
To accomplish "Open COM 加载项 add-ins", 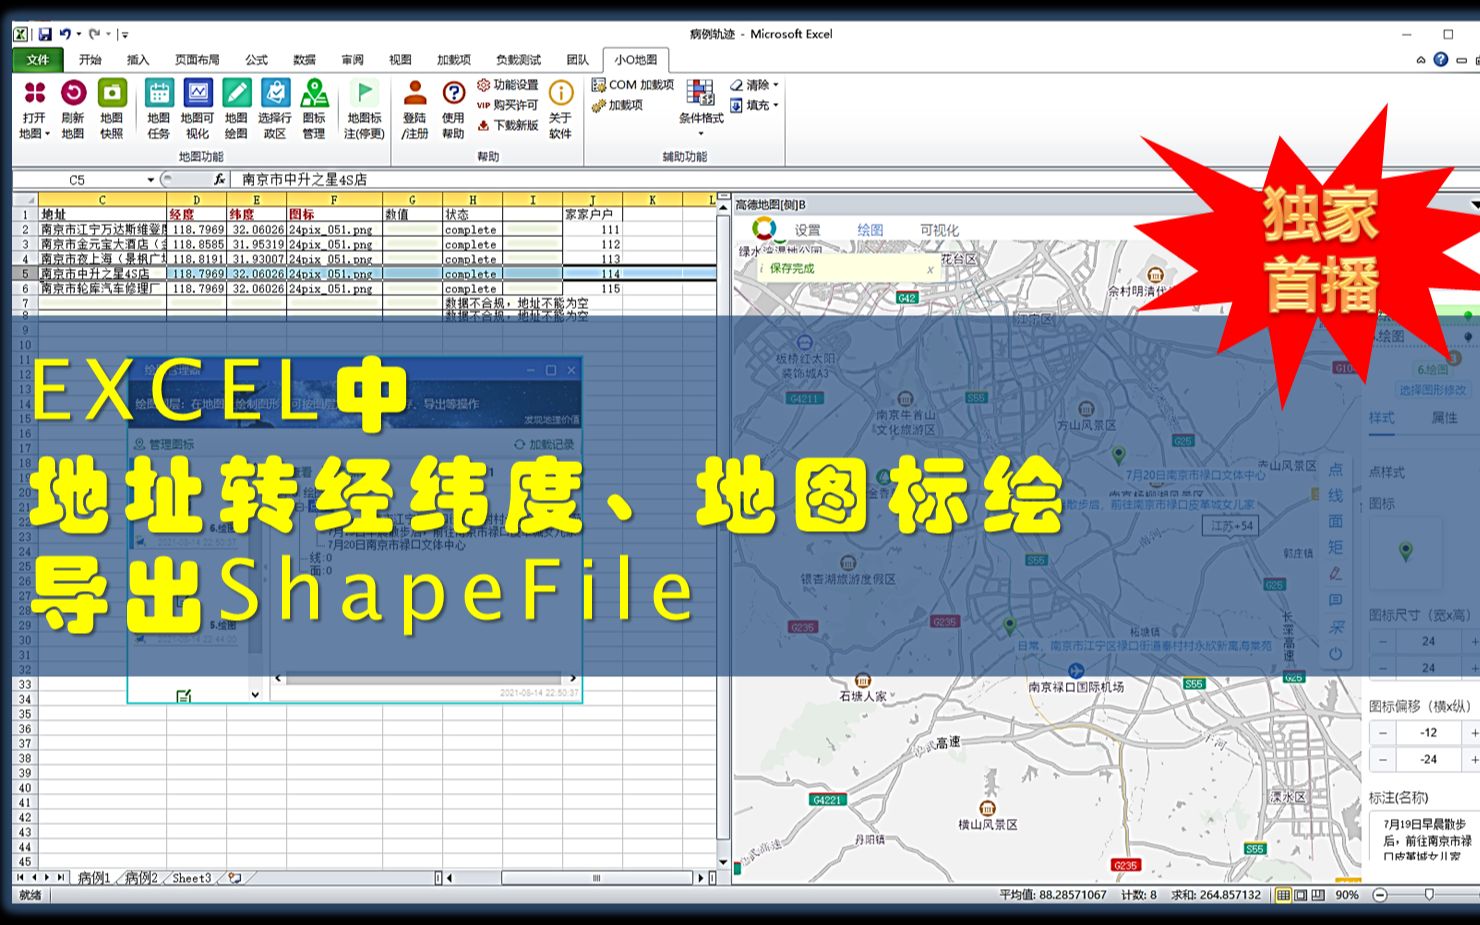I will [632, 85].
